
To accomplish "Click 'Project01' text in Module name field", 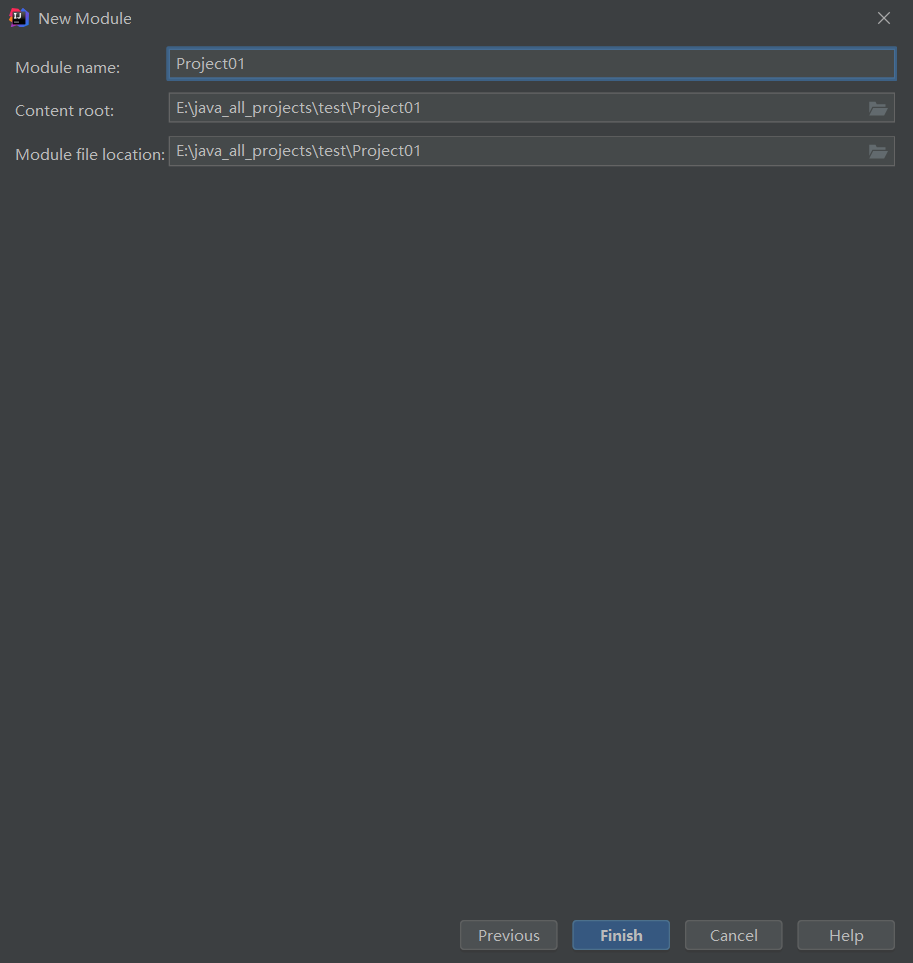I will point(211,64).
